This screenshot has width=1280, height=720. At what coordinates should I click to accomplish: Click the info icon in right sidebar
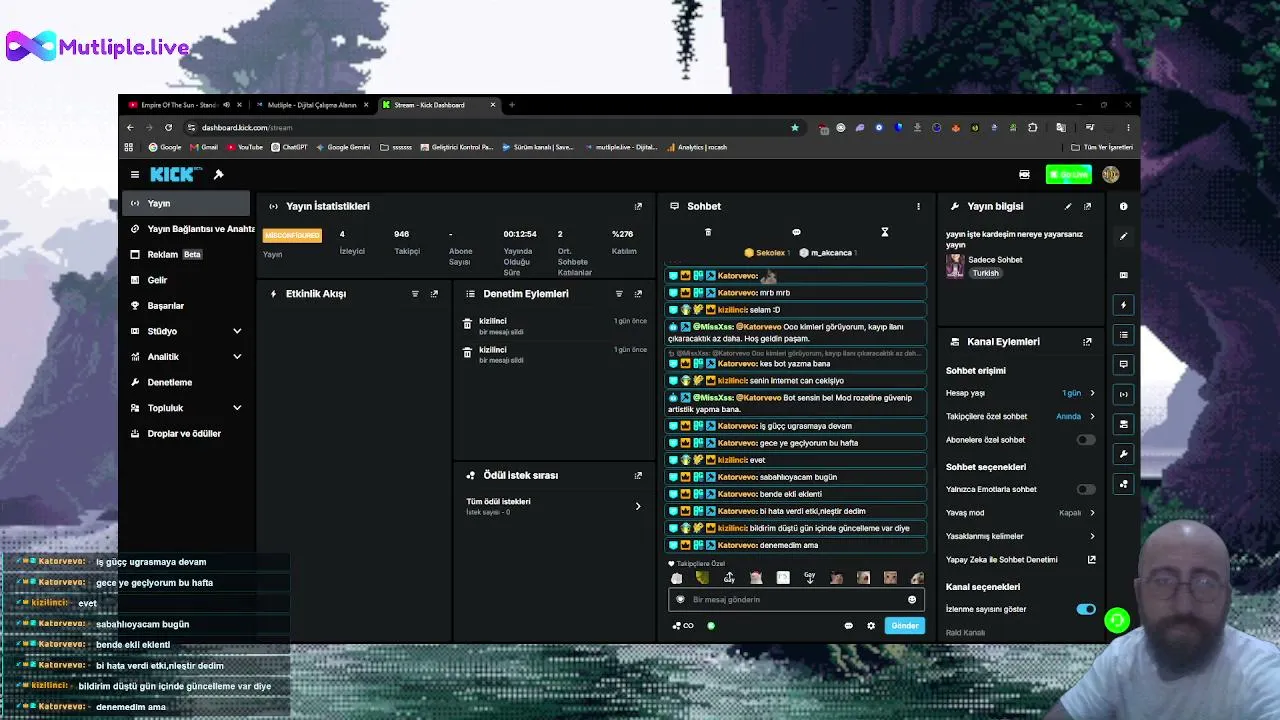pos(1123,206)
